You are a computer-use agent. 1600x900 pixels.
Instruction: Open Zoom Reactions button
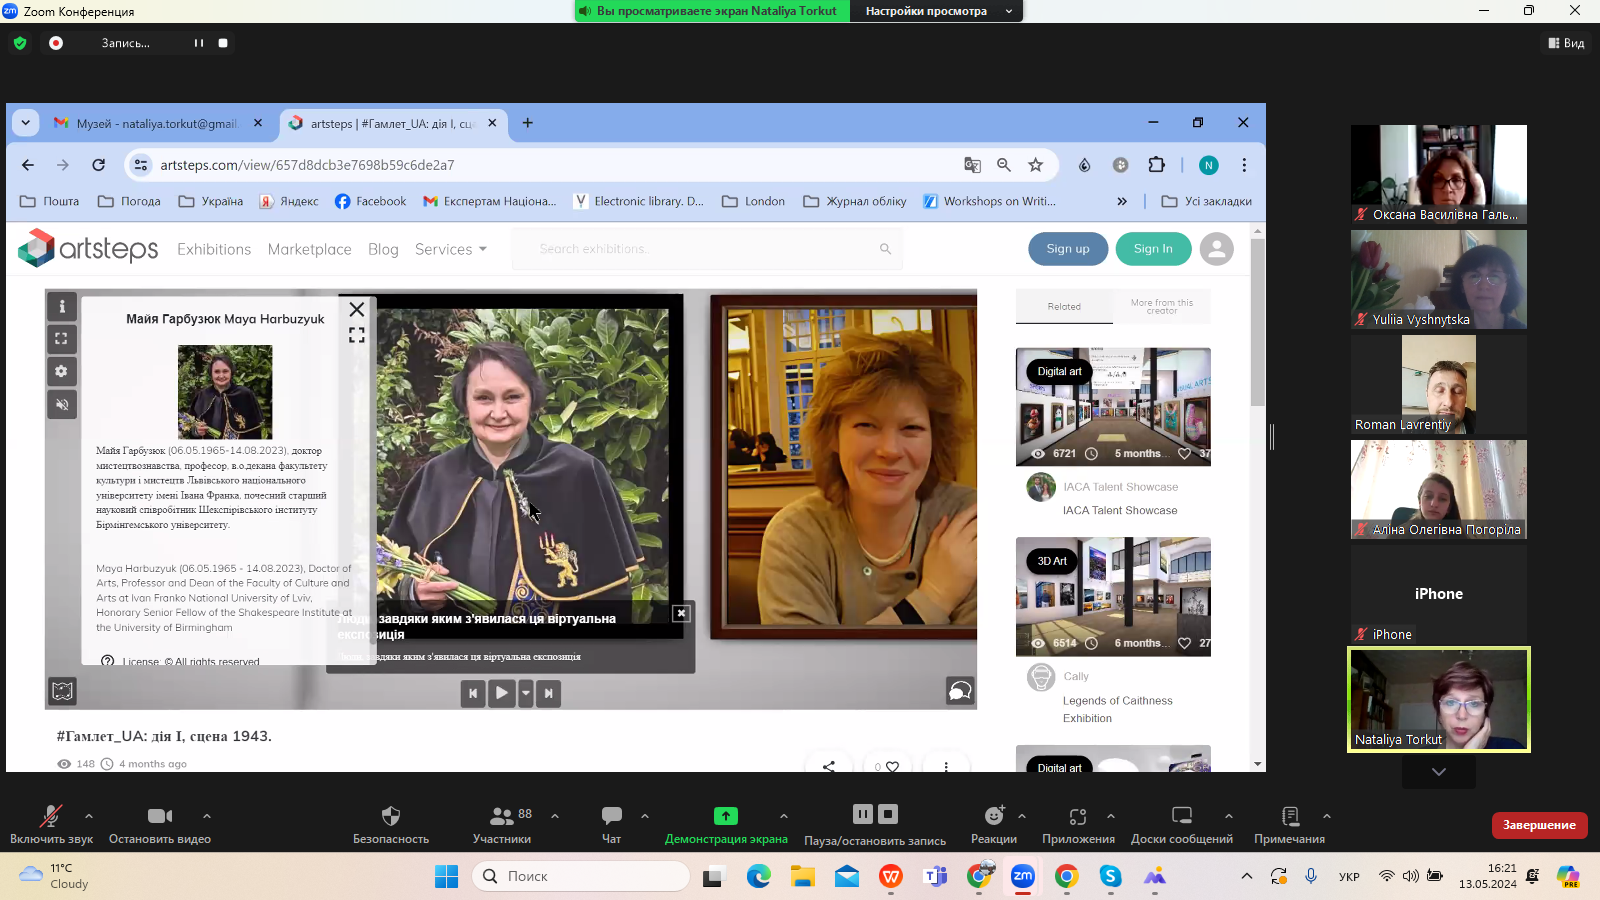[993, 824]
